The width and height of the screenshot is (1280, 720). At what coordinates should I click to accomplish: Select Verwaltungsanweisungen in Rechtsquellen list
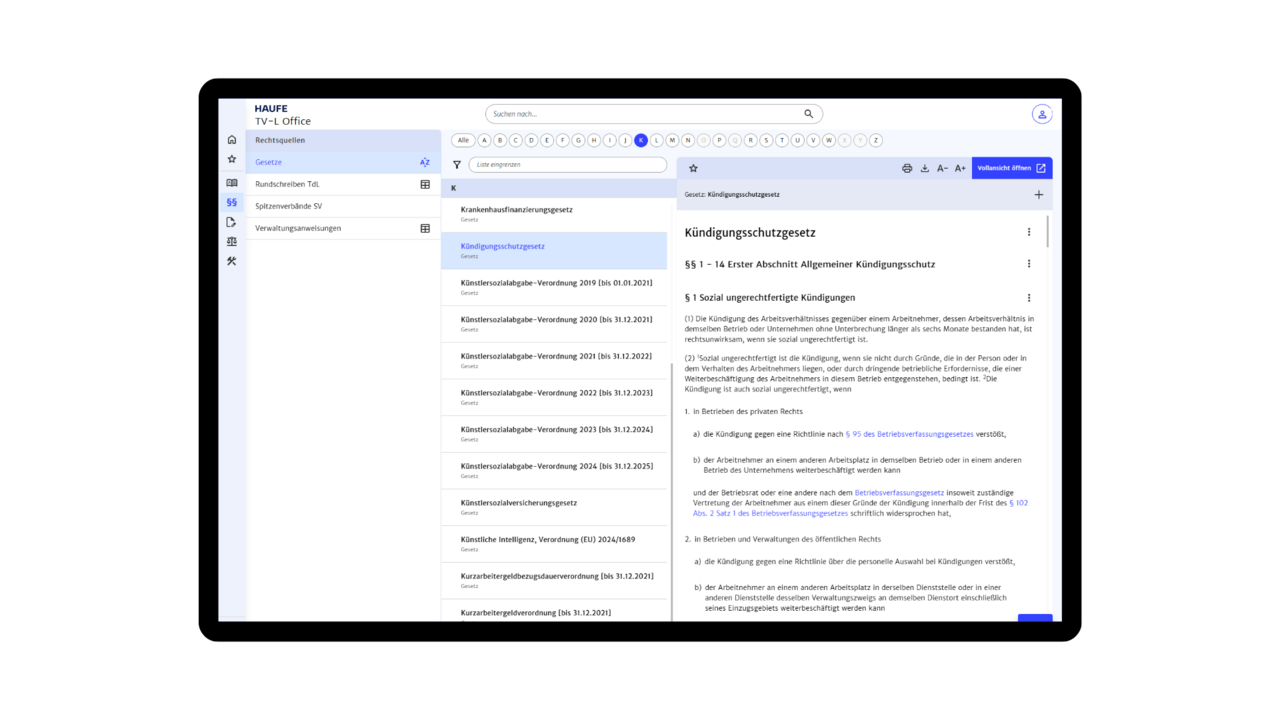(298, 228)
